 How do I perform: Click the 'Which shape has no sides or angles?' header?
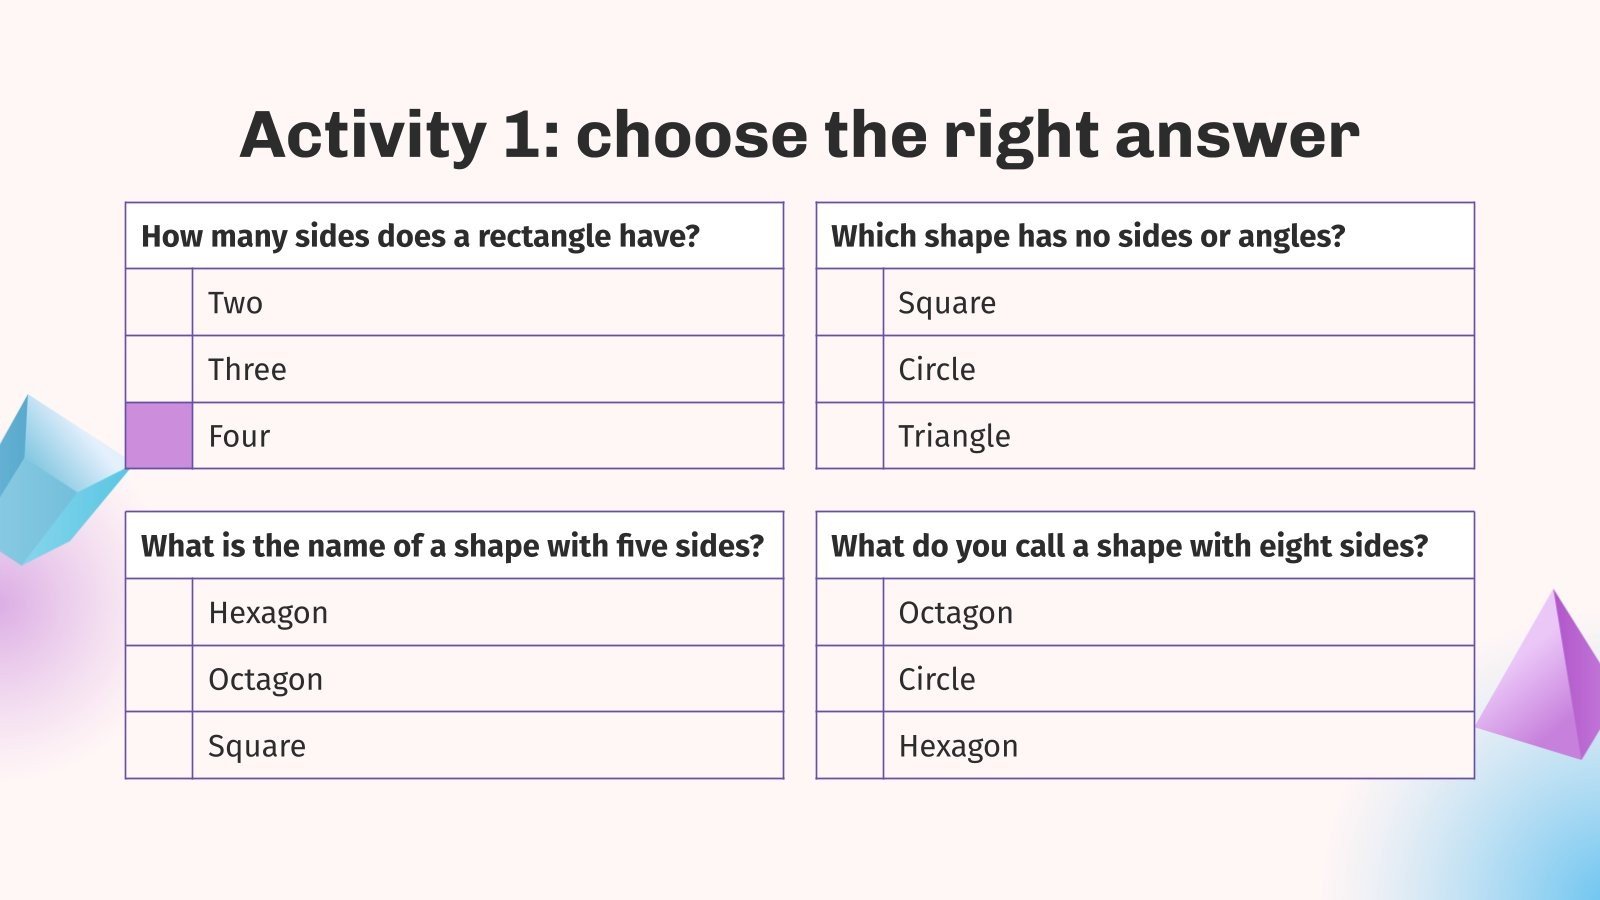click(1088, 236)
